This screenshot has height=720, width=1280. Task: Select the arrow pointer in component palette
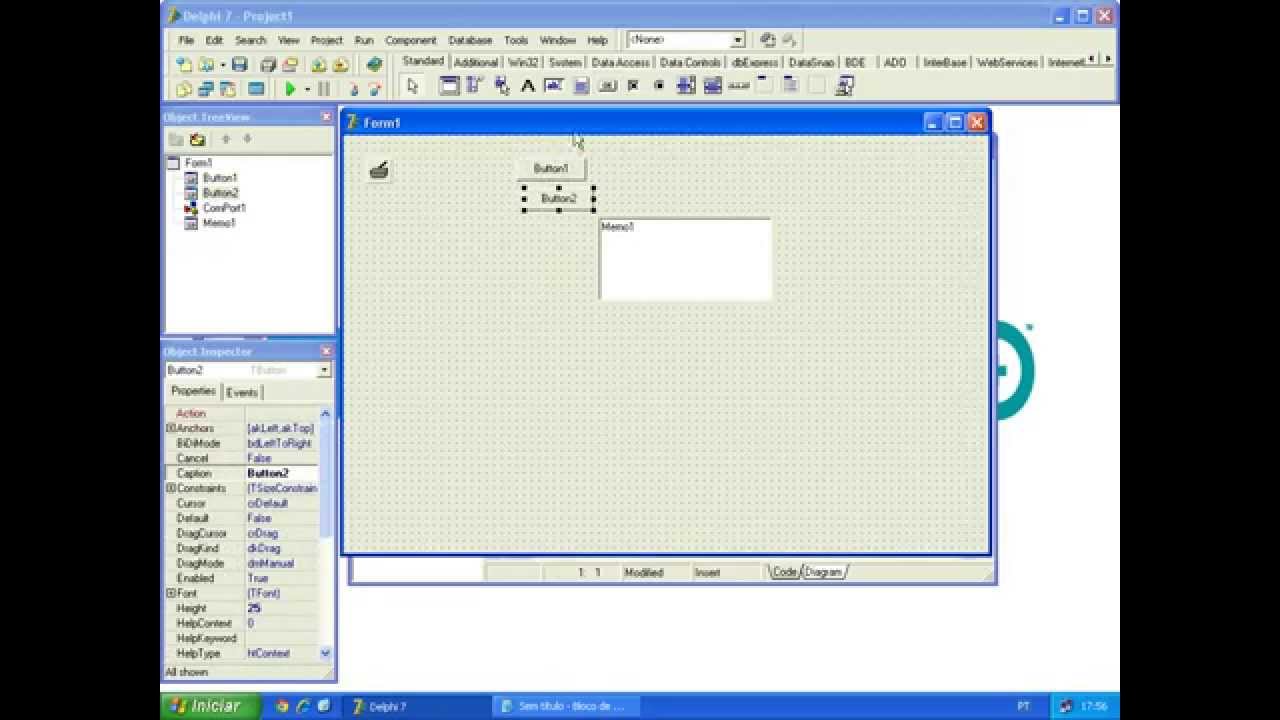click(412, 86)
